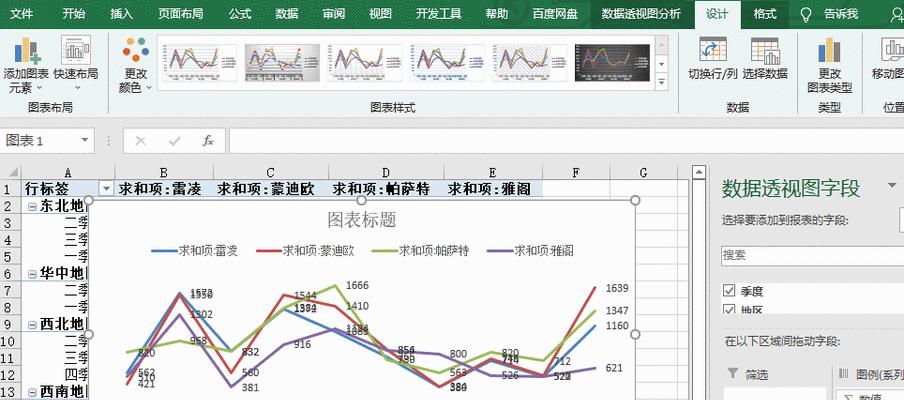This screenshot has height=400, width=904.
Task: Click the formula bar input area
Action: [566, 141]
